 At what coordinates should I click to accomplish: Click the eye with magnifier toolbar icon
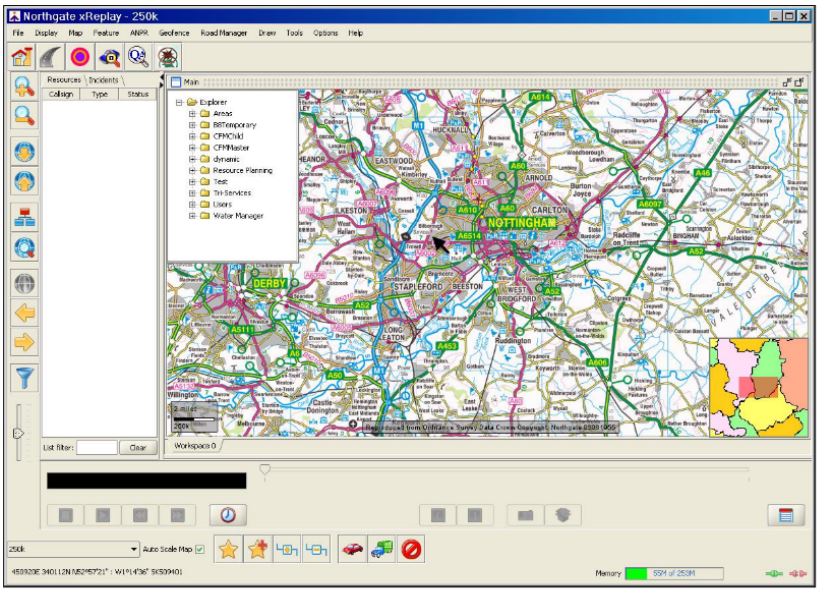[109, 57]
